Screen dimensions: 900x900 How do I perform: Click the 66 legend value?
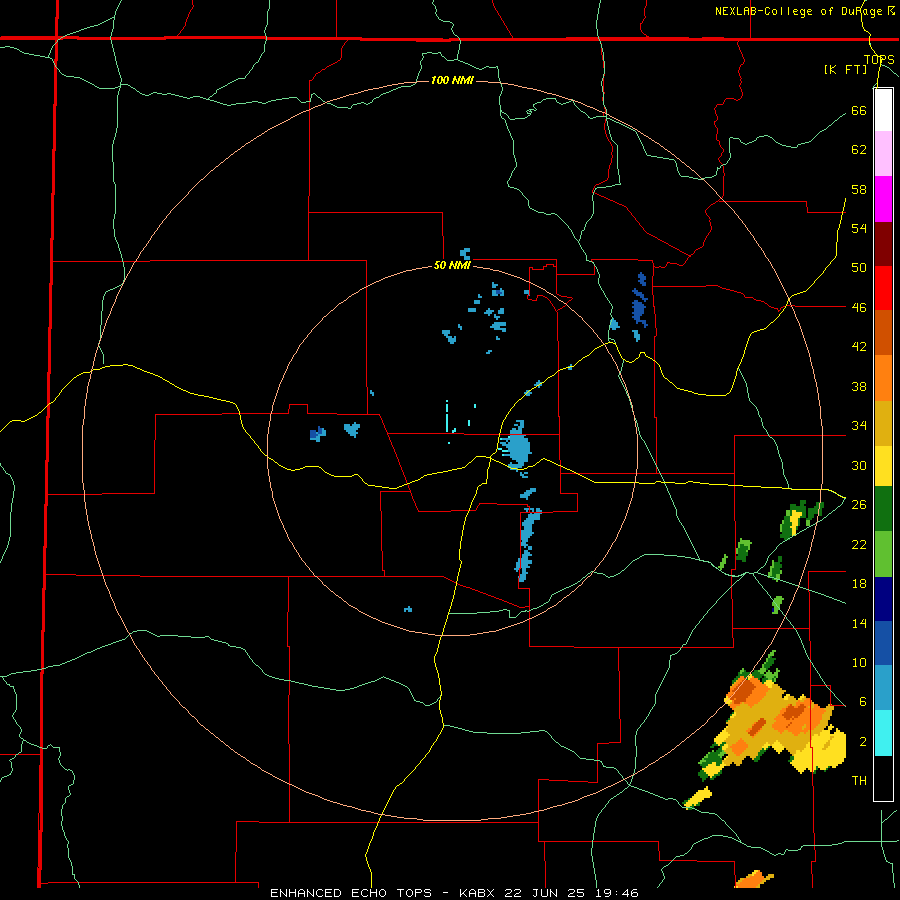coord(859,110)
